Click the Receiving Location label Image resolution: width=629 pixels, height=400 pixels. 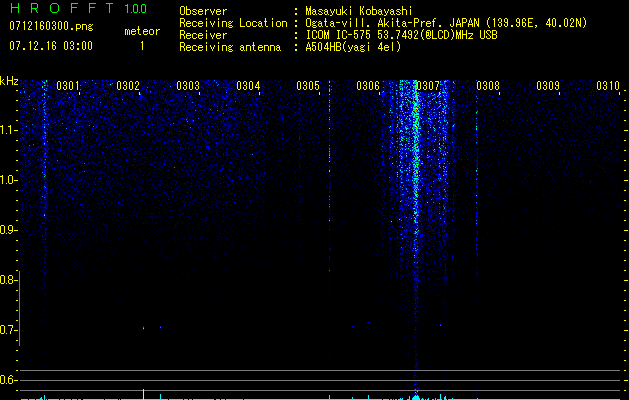pyautogui.click(x=233, y=23)
